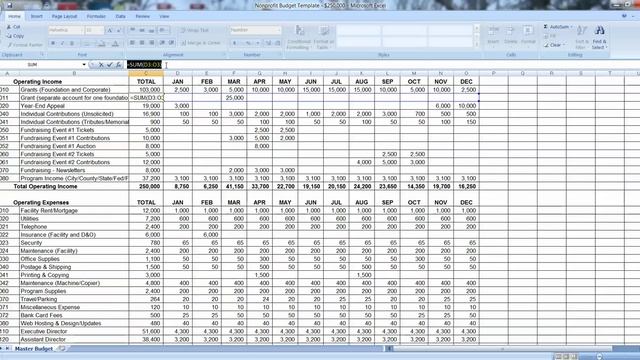The image size is (640, 360).
Task: Switch to the Insert ribbon tab
Action: [36, 16]
